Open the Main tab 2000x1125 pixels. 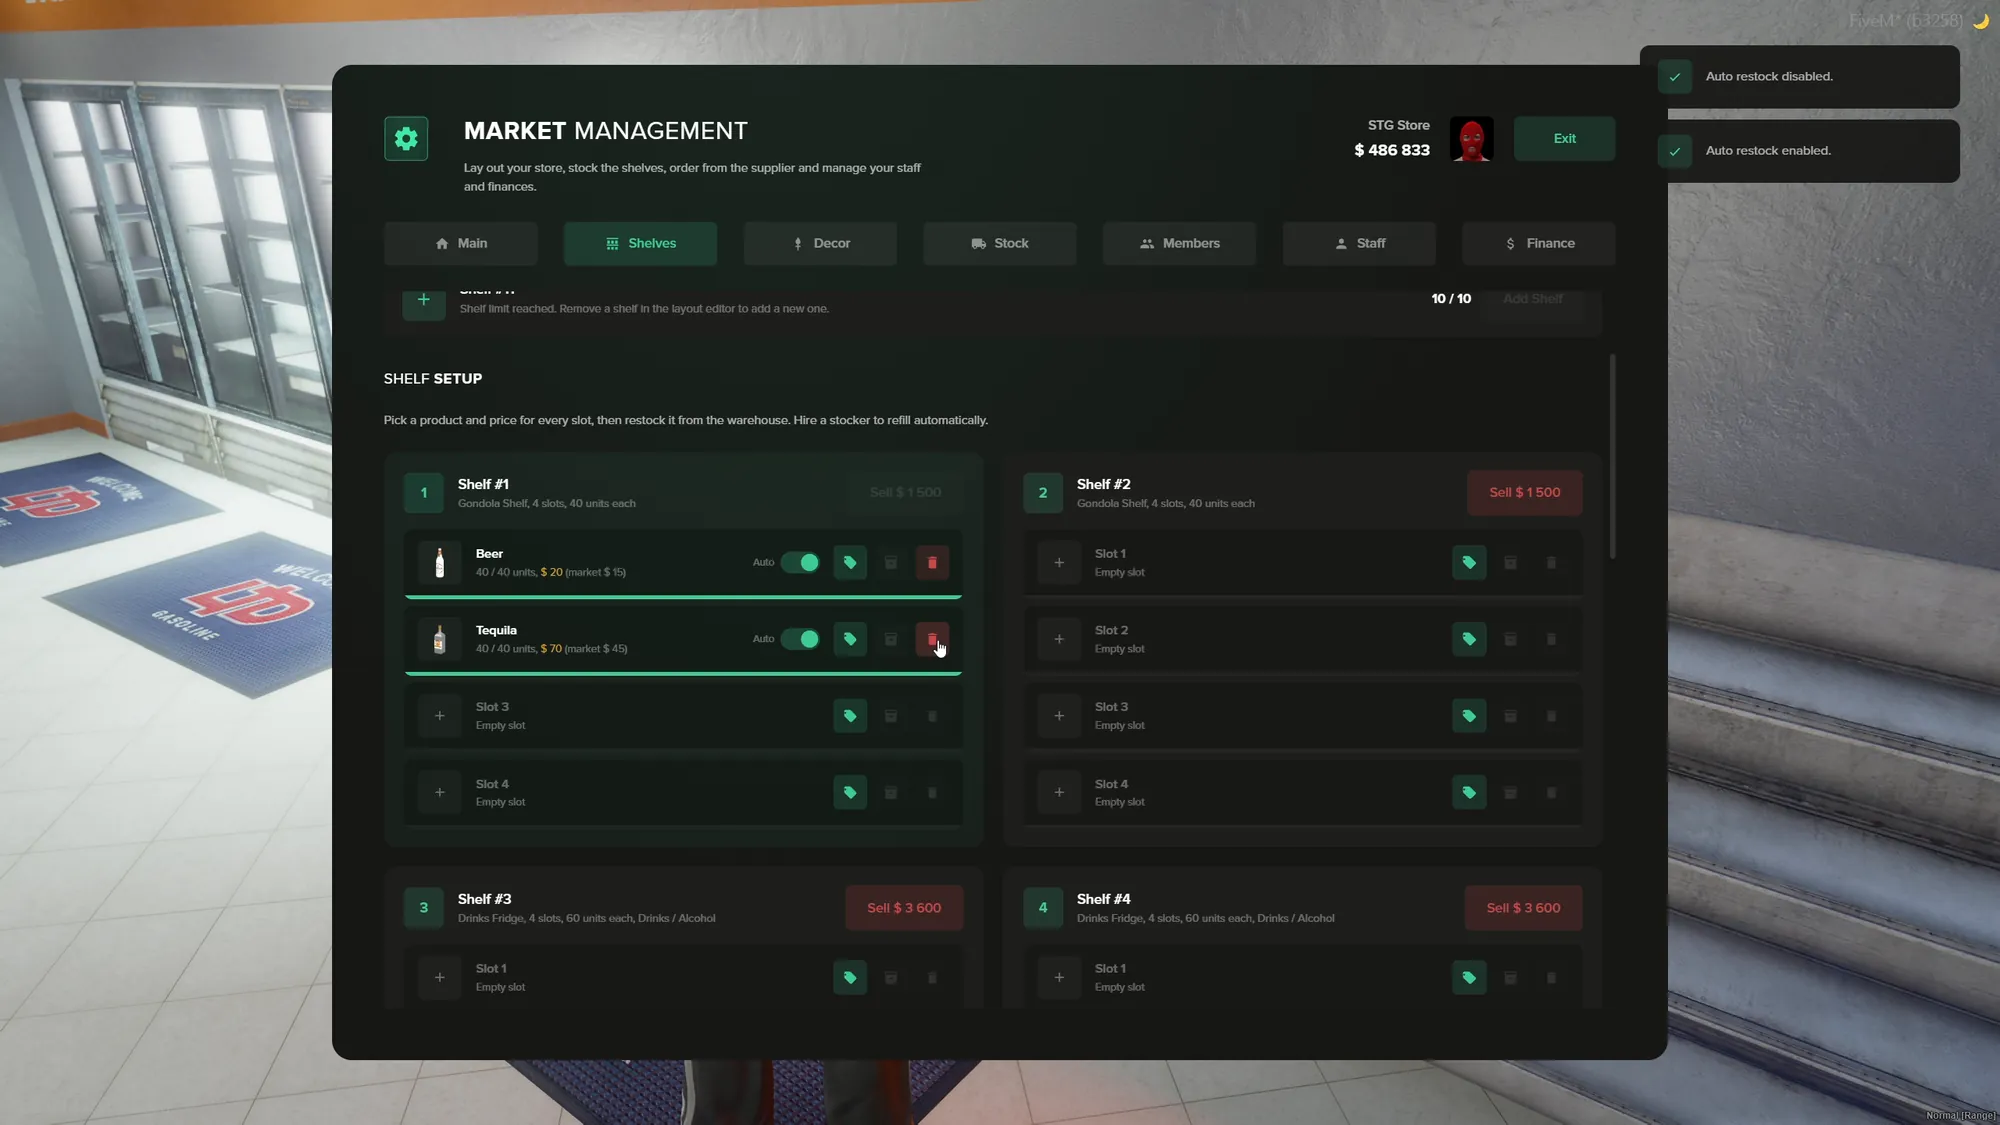pos(461,243)
